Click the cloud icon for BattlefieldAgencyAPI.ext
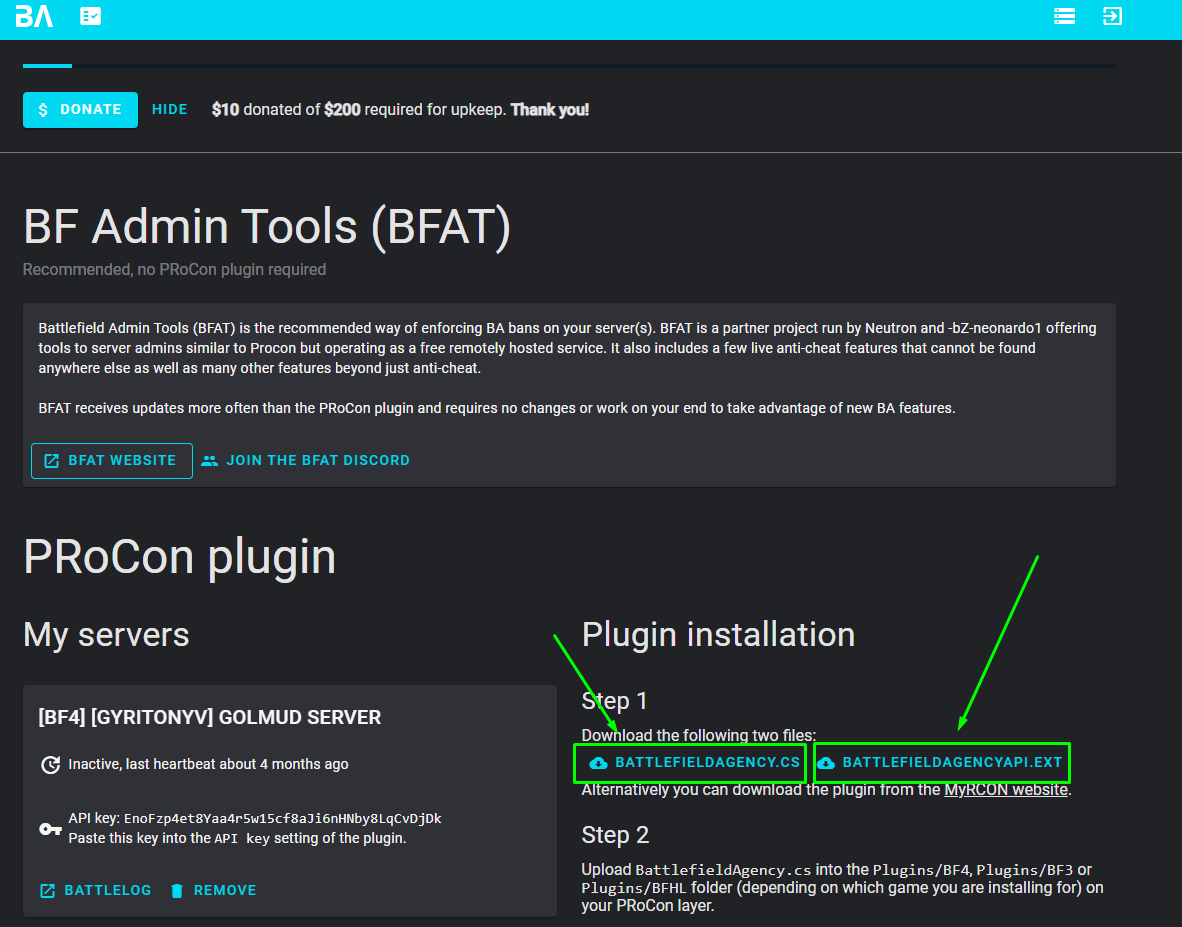This screenshot has height=927, width=1182. (x=826, y=763)
